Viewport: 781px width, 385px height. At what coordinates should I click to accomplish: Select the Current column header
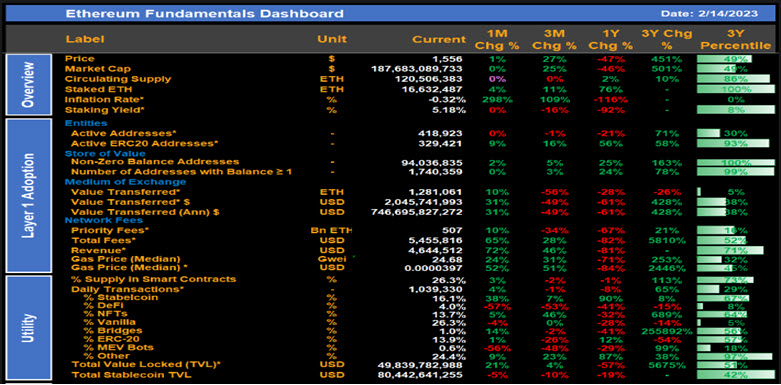[439, 39]
